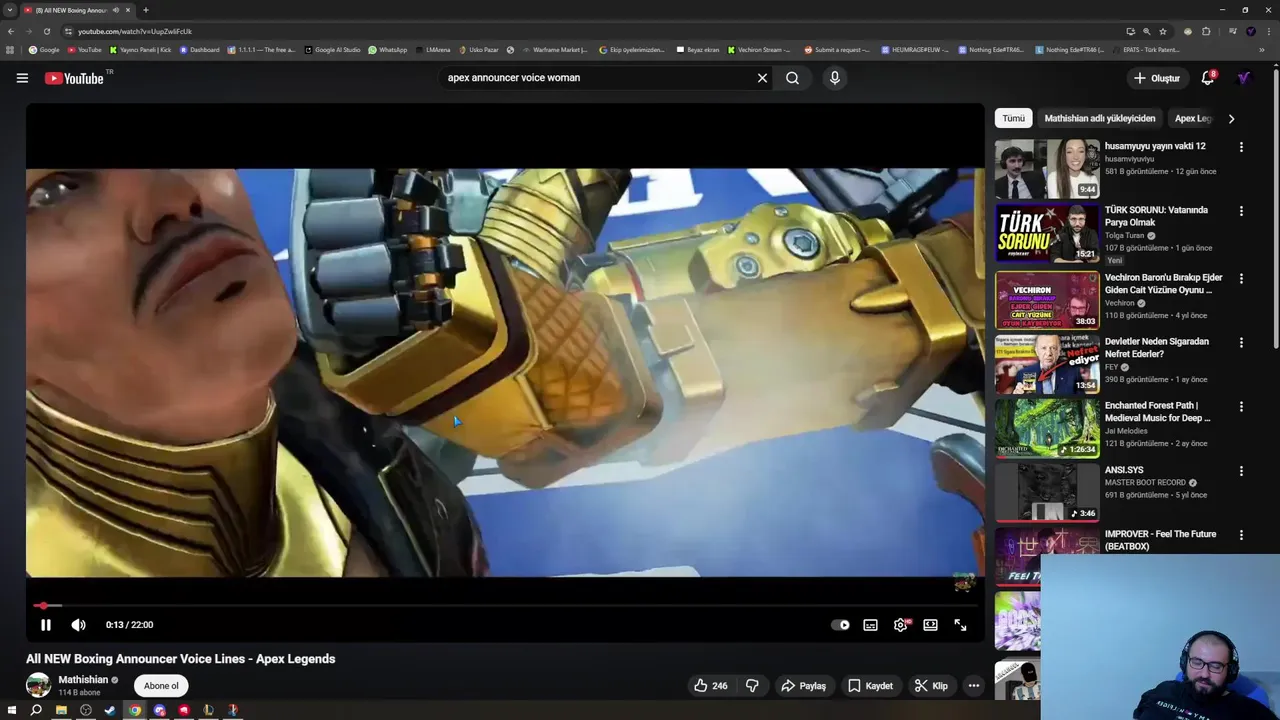The image size is (1280, 720).
Task: Open the Enchanted Forest Path video
Action: tap(1047, 428)
